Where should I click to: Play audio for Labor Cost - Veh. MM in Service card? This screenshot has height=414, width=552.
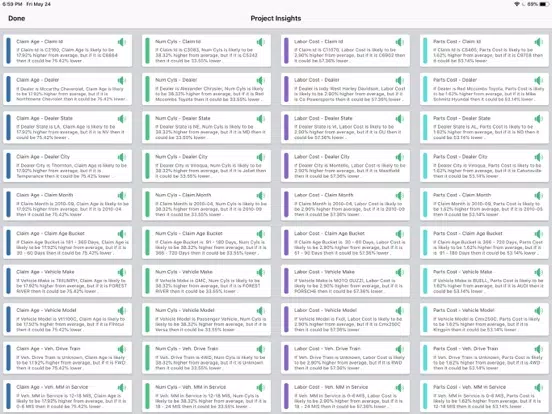click(400, 388)
